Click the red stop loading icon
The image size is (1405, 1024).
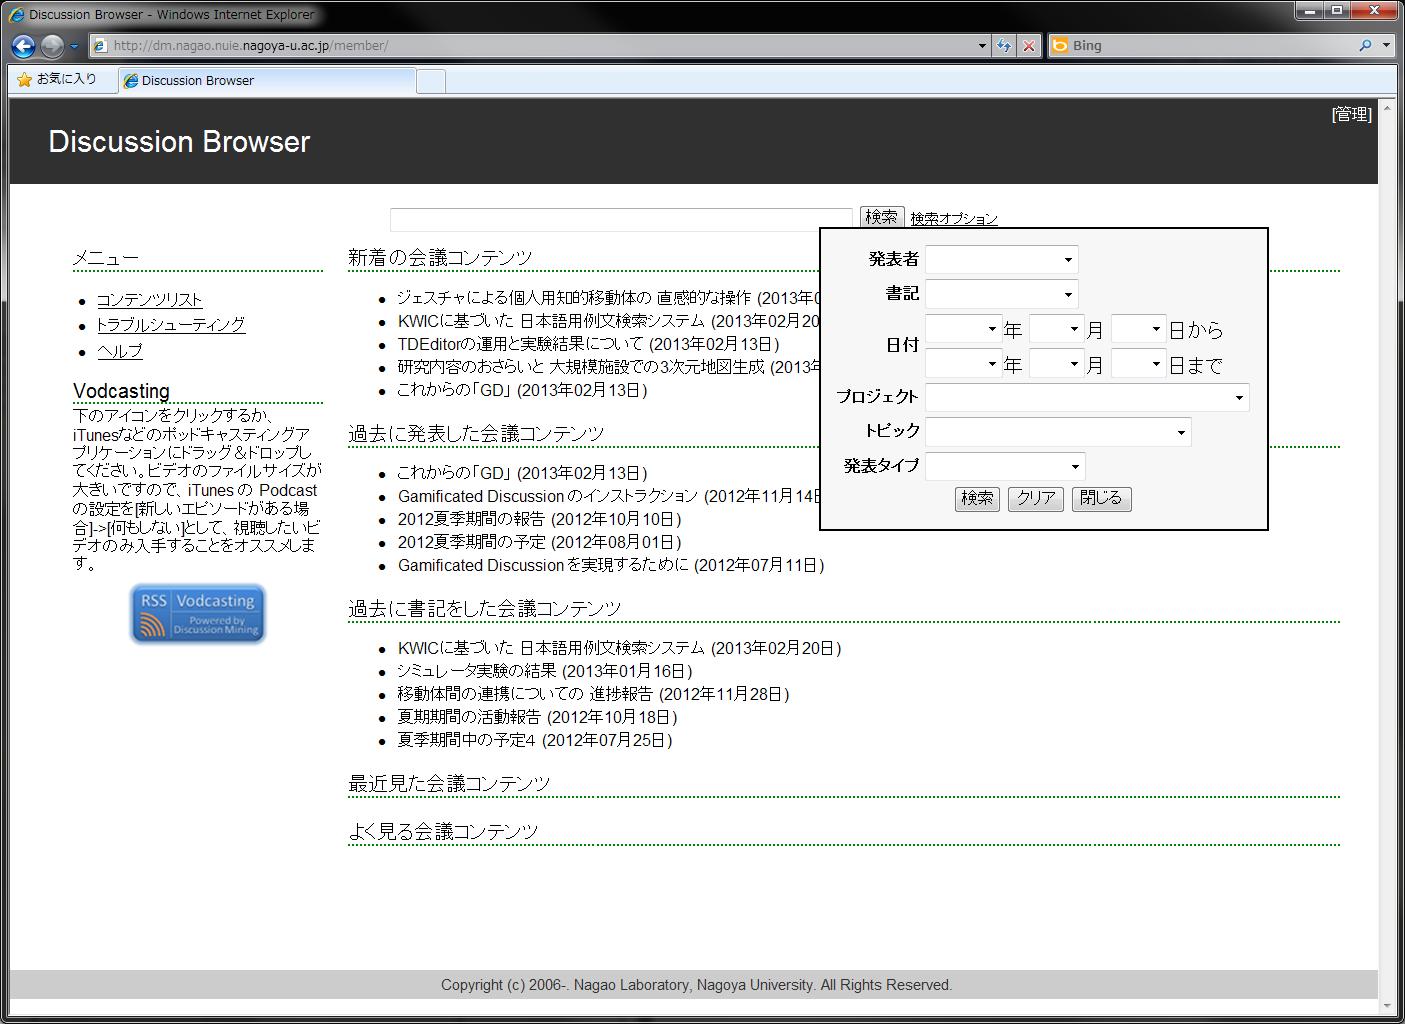1028,46
